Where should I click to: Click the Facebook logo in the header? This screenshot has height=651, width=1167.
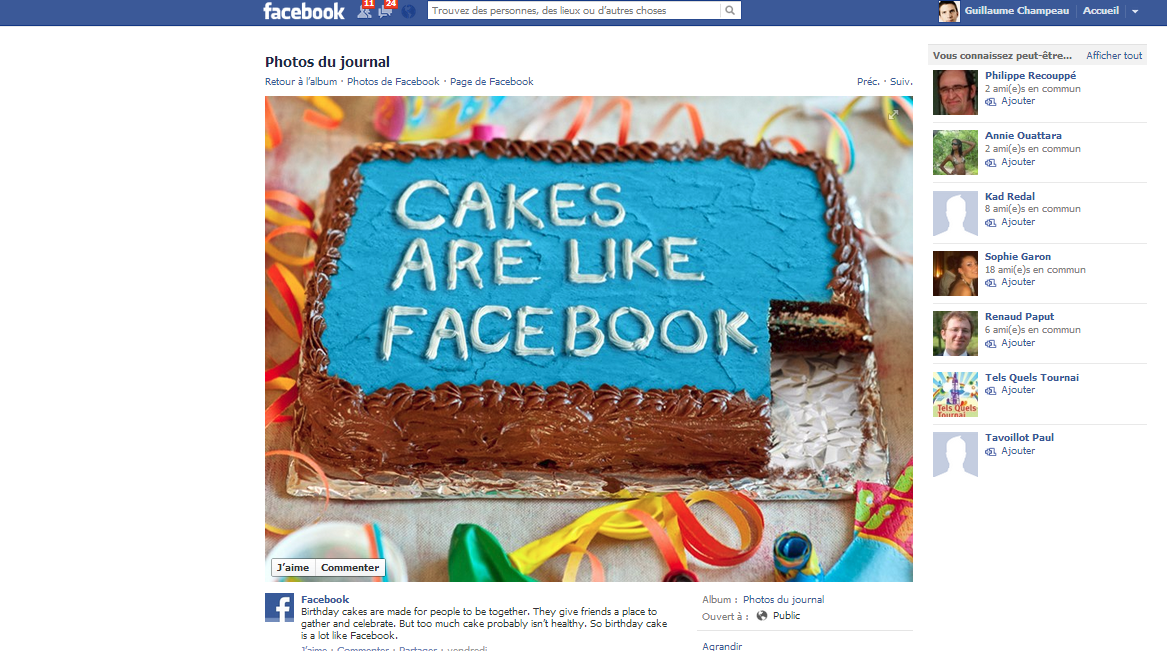[x=304, y=11]
